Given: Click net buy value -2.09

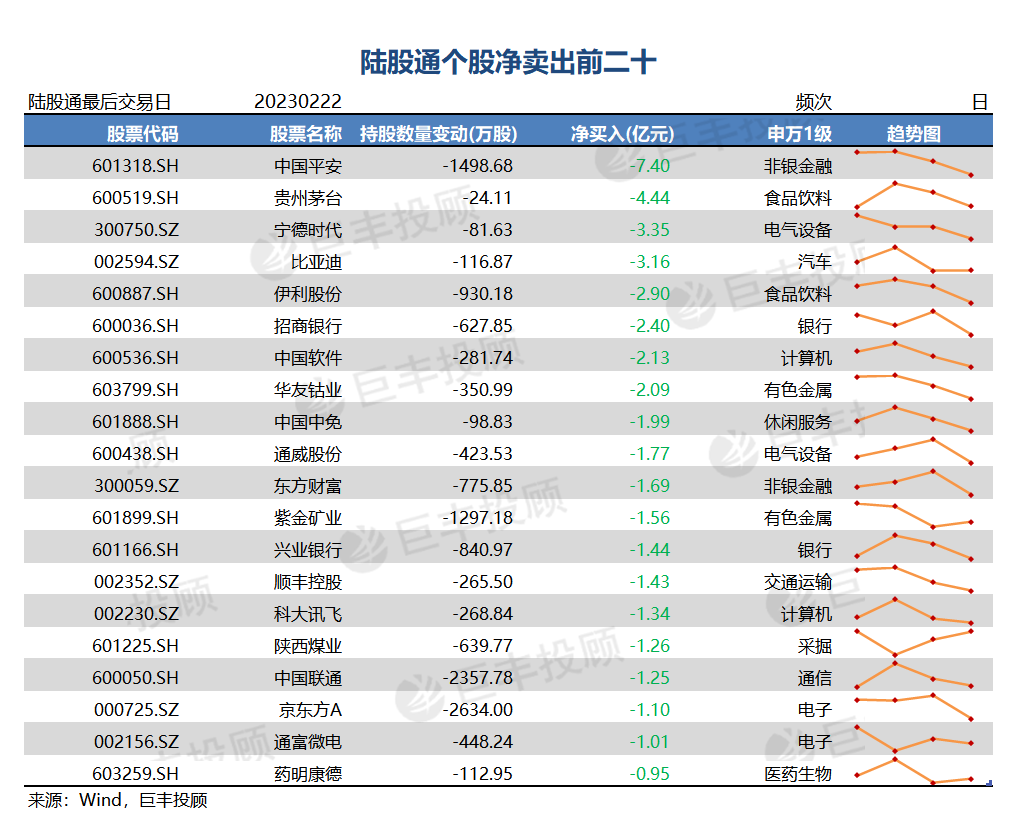Looking at the screenshot, I should pyautogui.click(x=649, y=390).
